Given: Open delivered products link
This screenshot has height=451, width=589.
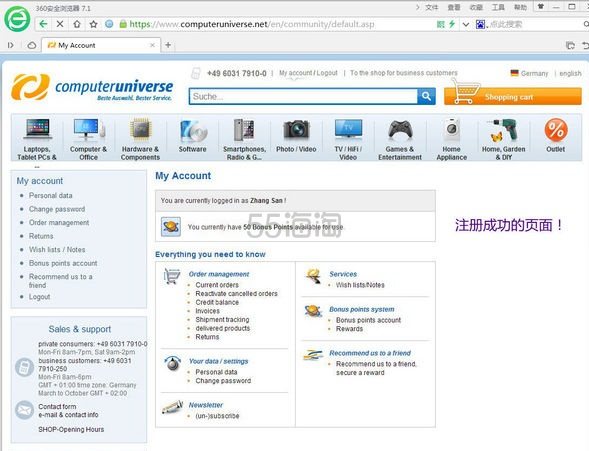Looking at the screenshot, I should (222, 328).
